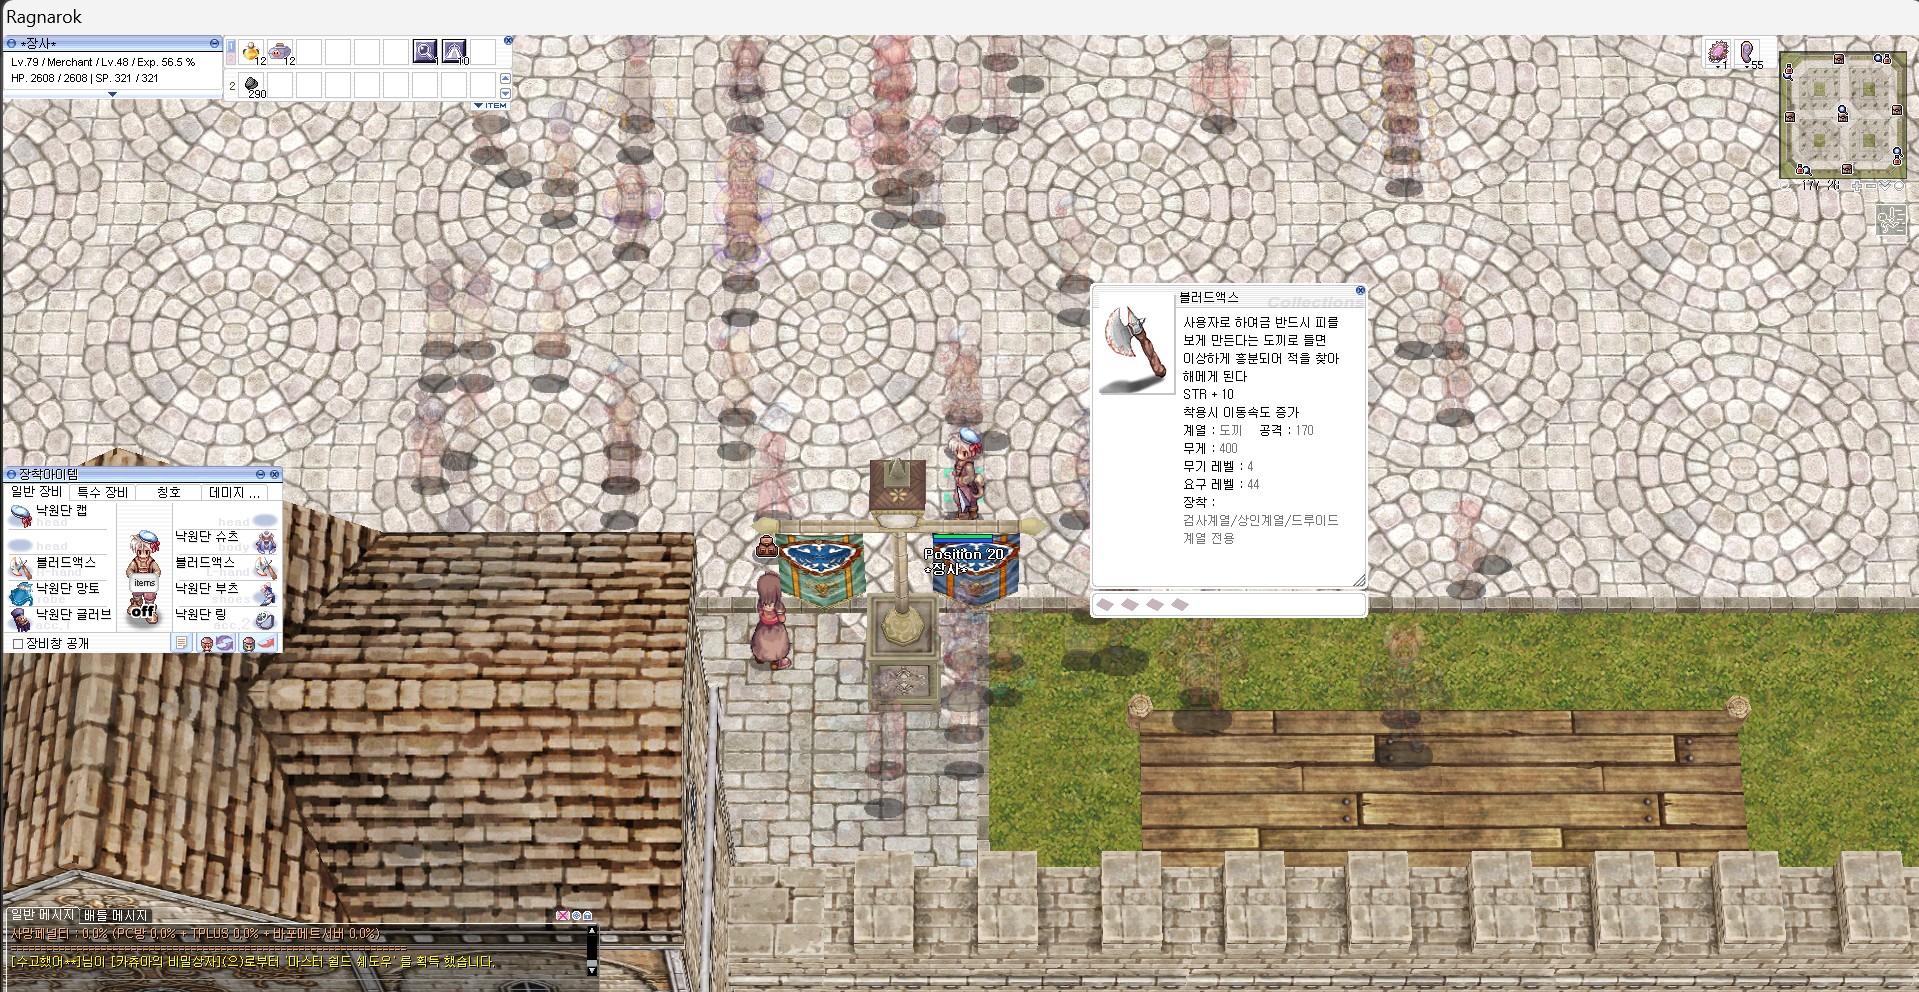Toggle the round minimap transparency button

(1899, 186)
